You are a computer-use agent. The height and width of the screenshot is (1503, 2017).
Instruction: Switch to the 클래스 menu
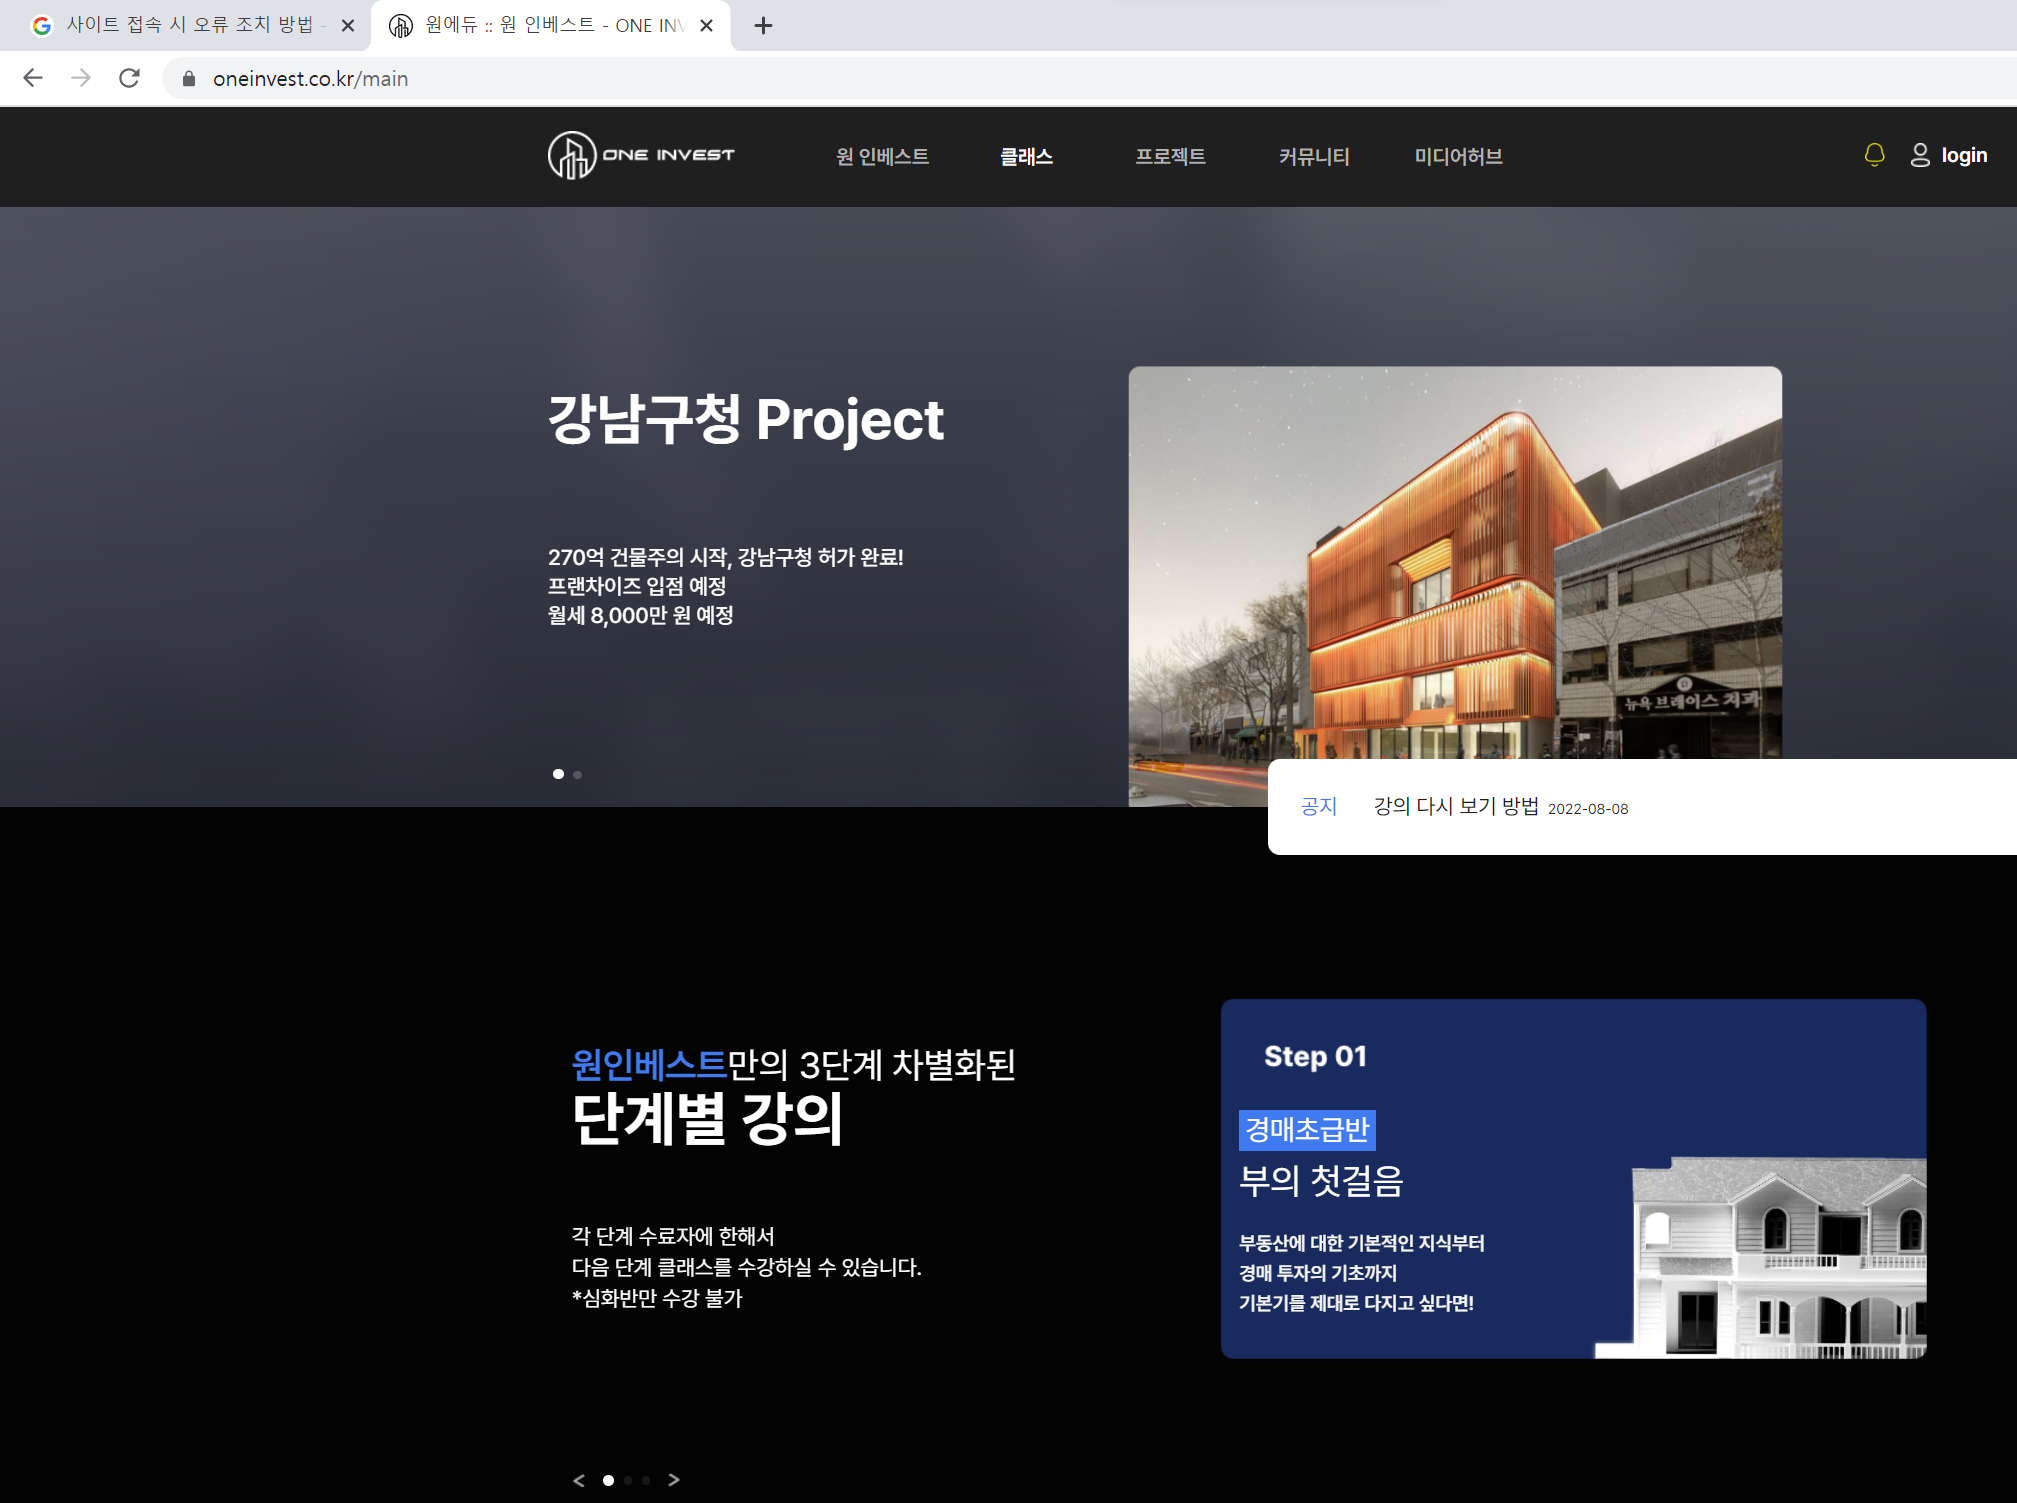pyautogui.click(x=1027, y=156)
